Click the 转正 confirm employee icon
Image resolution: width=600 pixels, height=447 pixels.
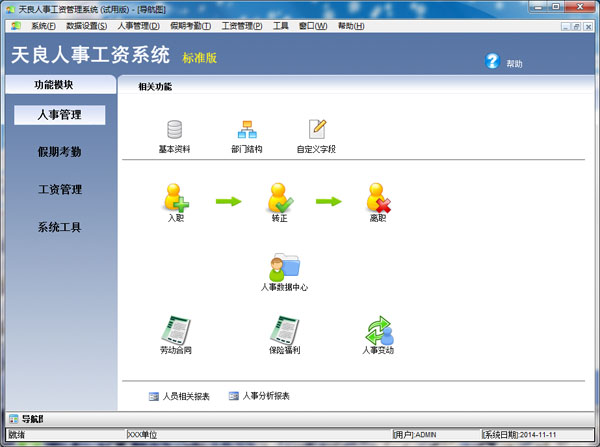click(280, 197)
